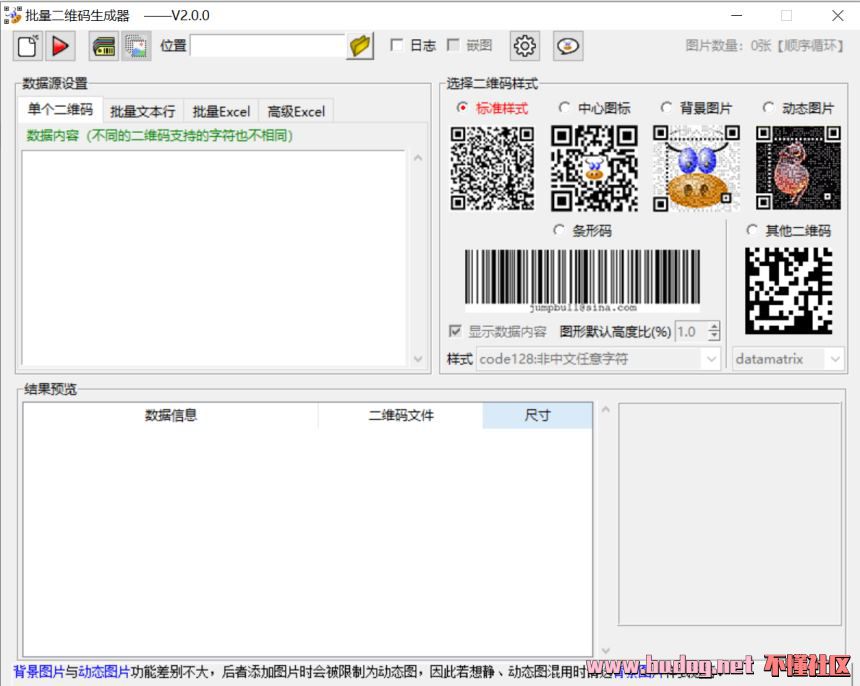Open the folder browse icon beside 位置
The width and height of the screenshot is (860, 686).
pos(360,45)
